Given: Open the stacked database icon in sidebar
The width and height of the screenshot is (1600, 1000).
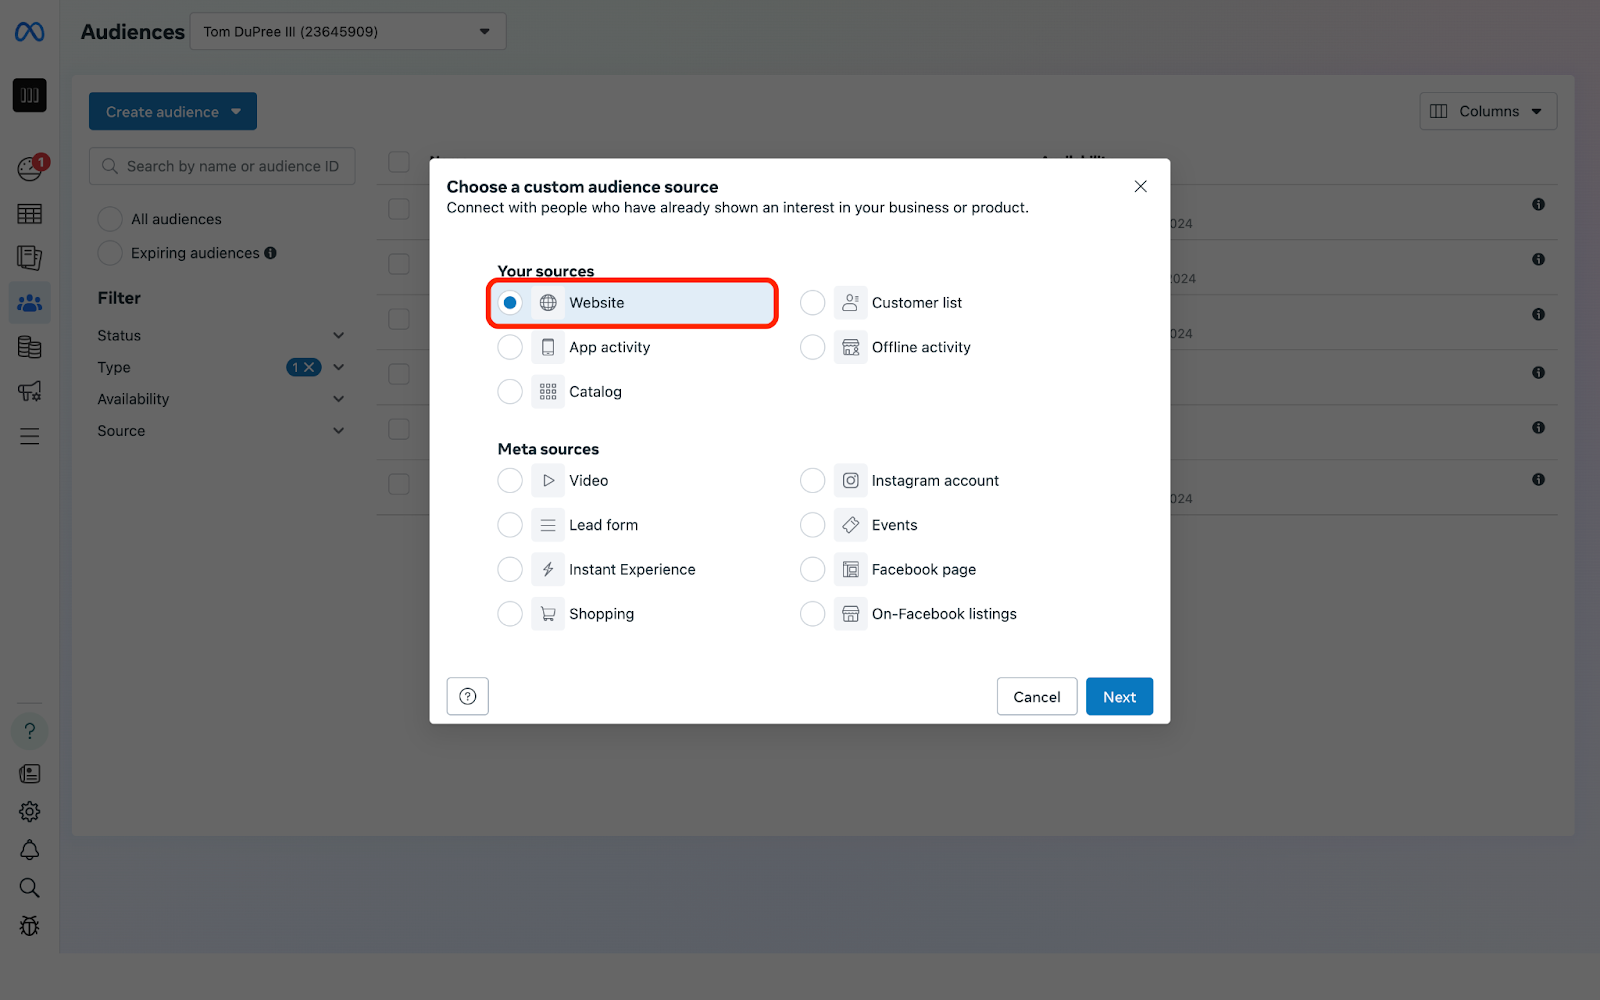Looking at the screenshot, I should tap(29, 347).
